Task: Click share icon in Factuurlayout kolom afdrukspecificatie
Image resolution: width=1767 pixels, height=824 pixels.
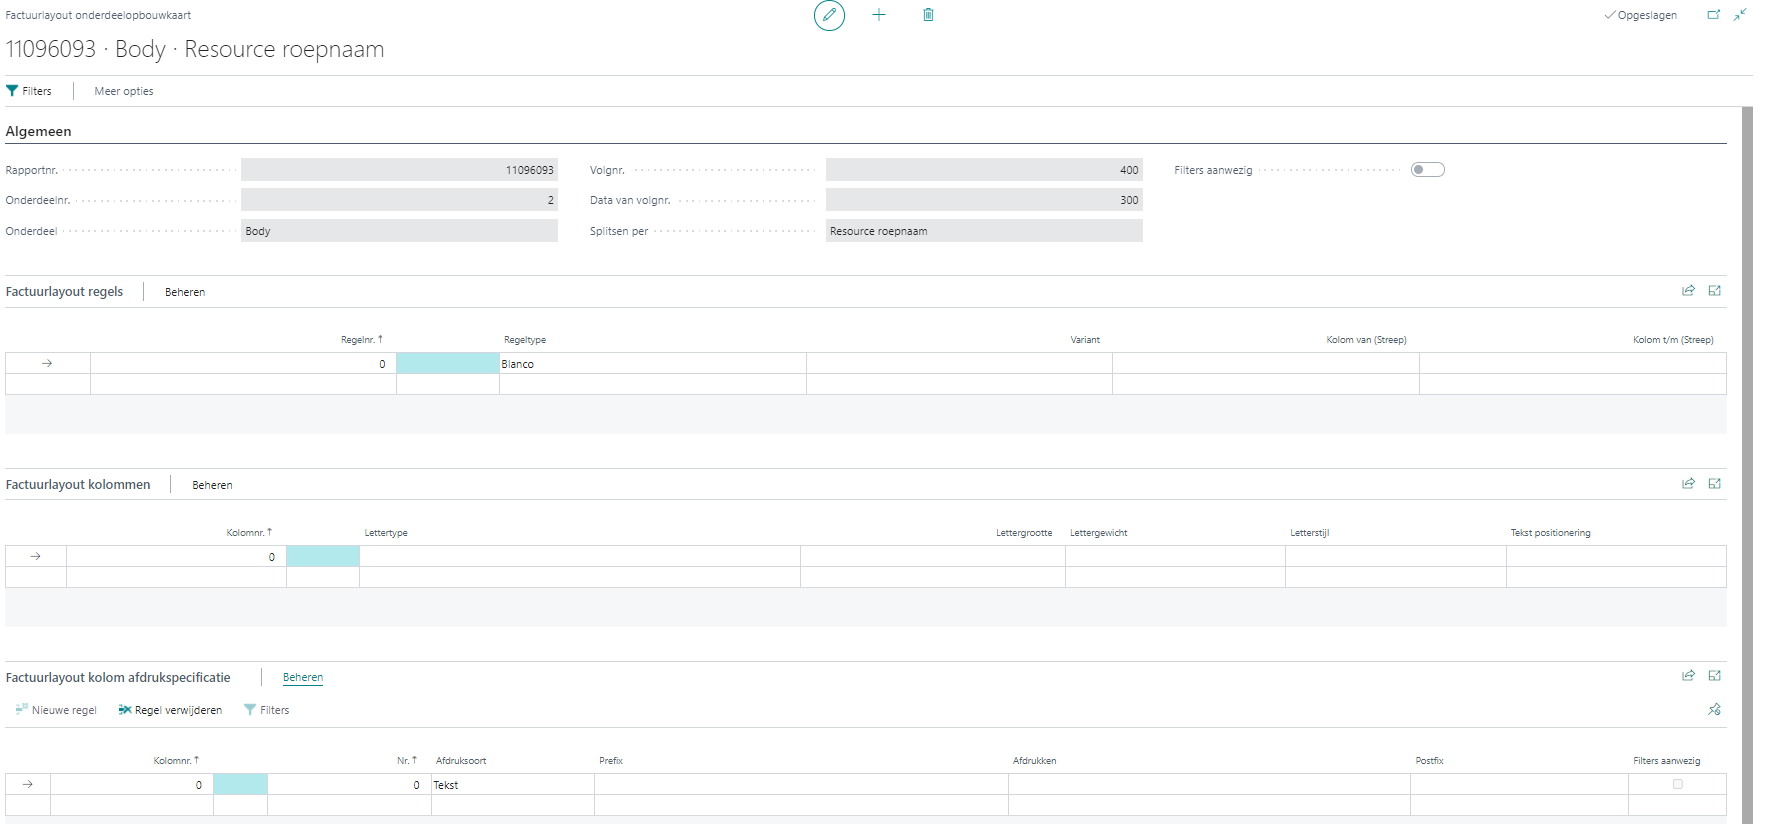Action: click(x=1688, y=676)
